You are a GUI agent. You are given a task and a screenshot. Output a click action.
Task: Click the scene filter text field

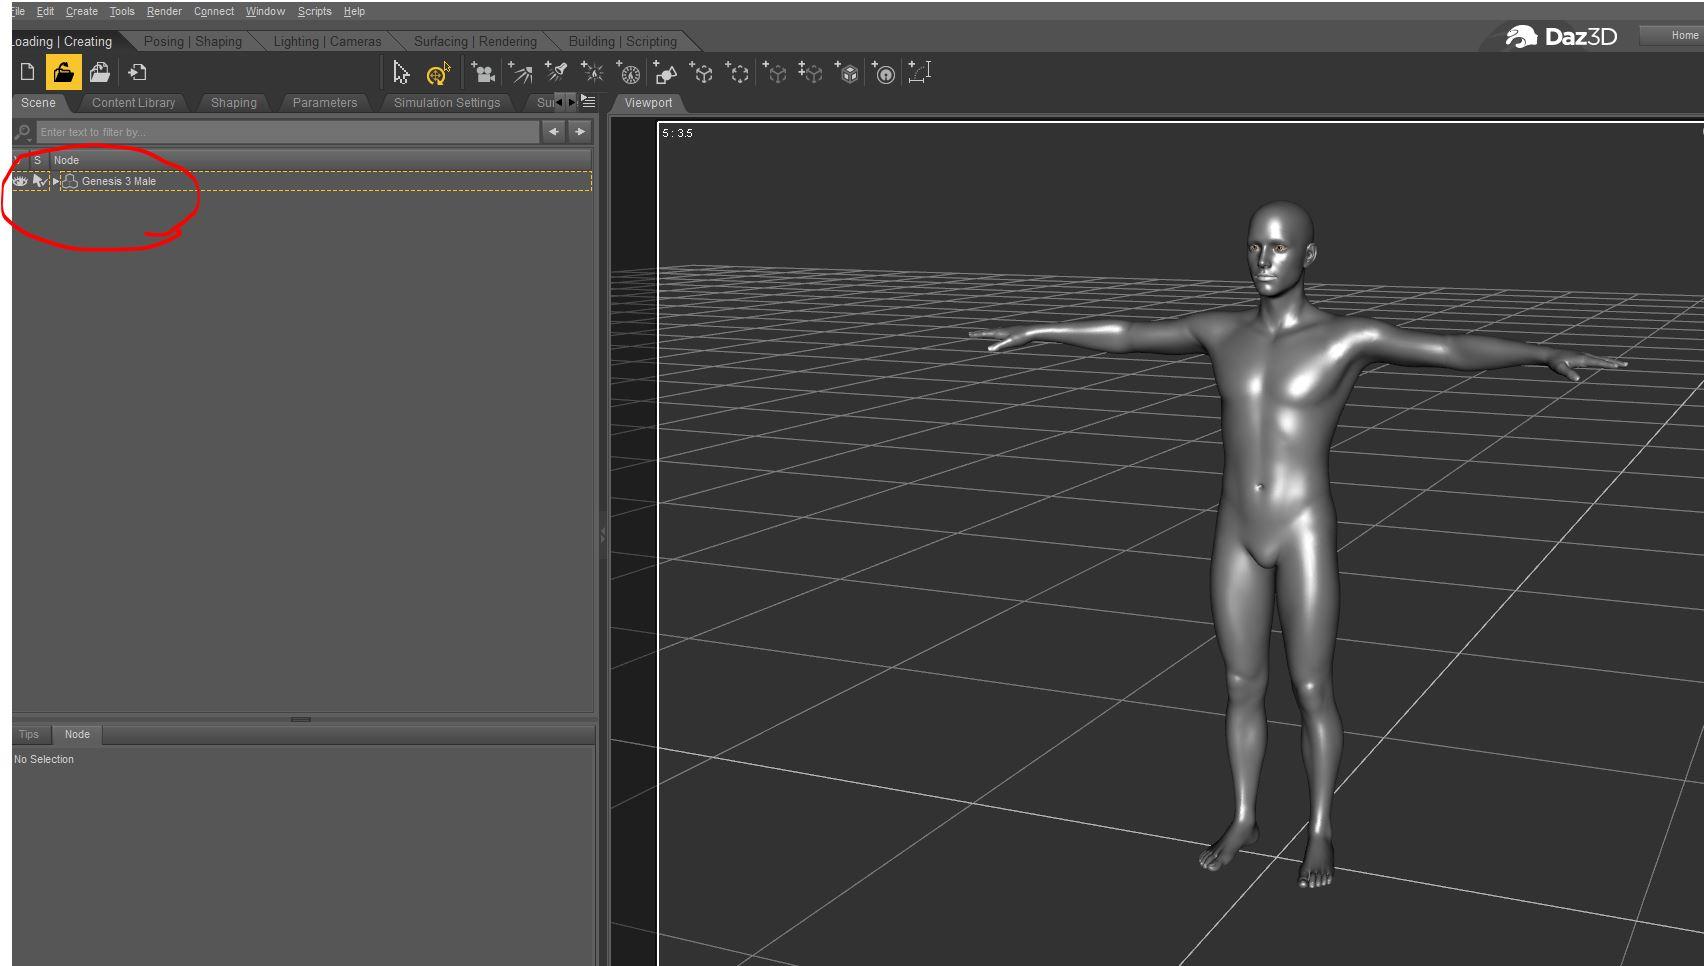287,132
